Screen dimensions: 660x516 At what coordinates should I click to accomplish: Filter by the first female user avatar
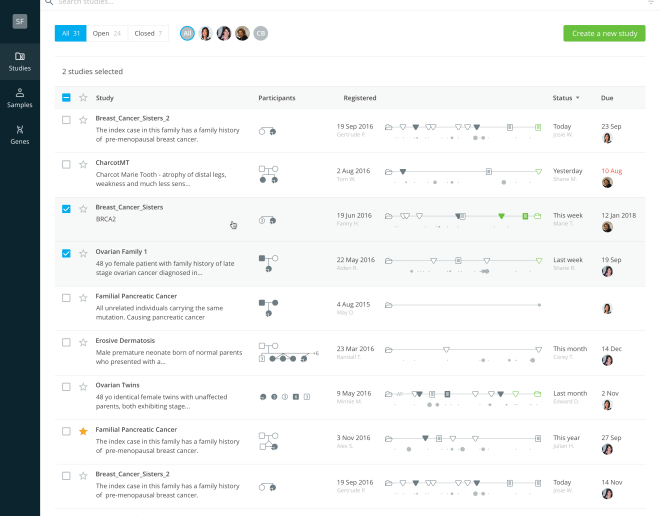(205, 33)
